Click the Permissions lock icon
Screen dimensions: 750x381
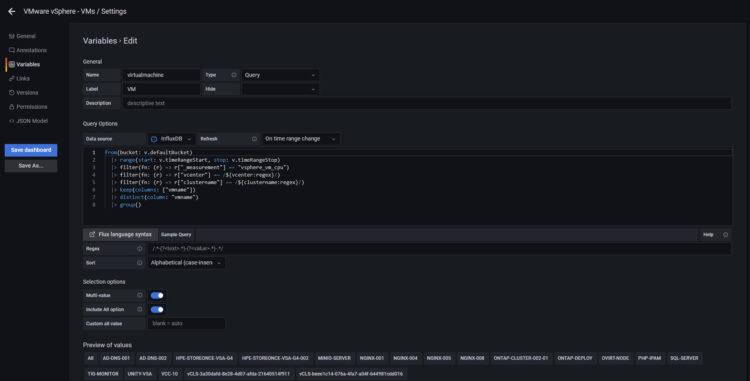point(11,107)
